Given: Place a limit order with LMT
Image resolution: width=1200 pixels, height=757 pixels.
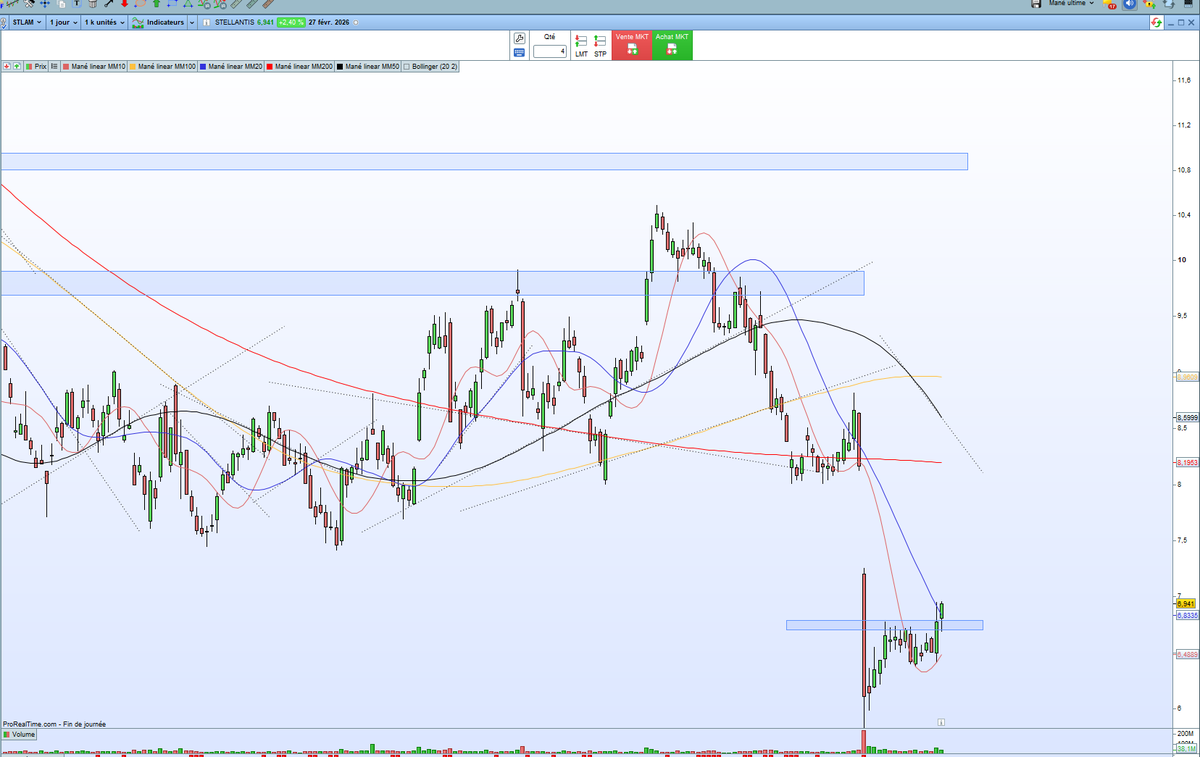Looking at the screenshot, I should coord(581,45).
